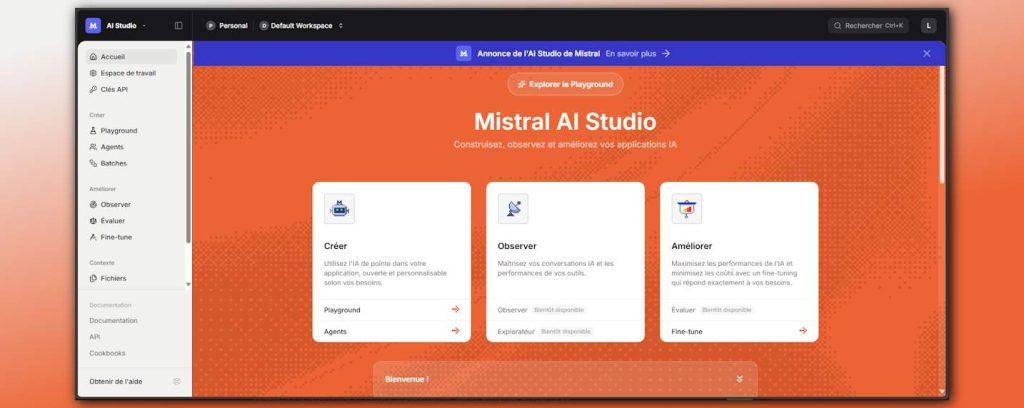Open Playground row in Créer card

392,310
